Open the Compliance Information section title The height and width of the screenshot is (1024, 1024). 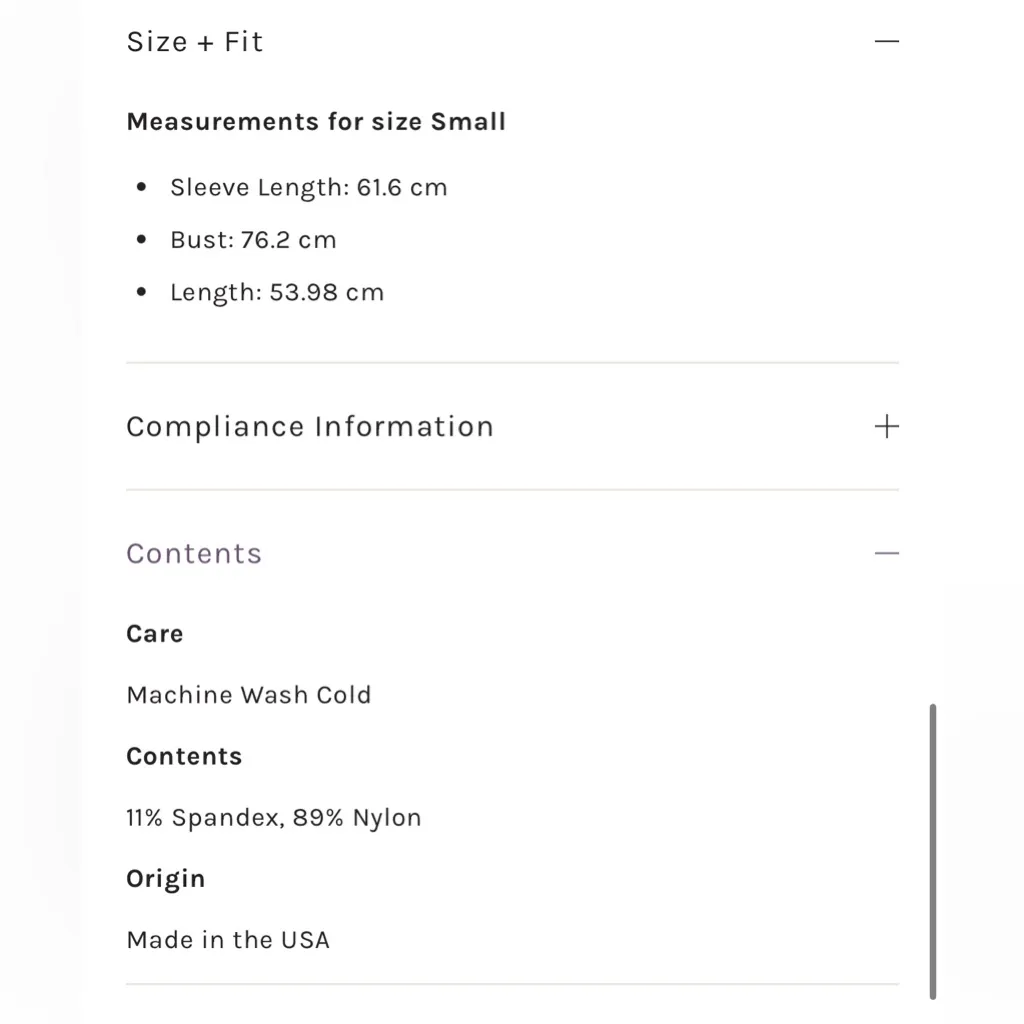point(310,427)
